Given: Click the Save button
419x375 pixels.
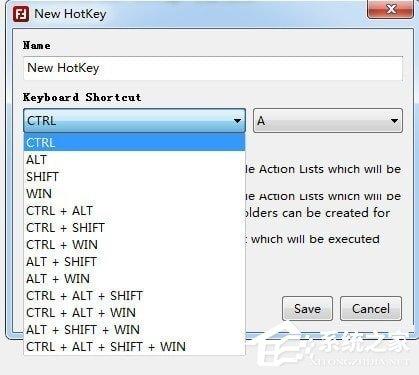Looking at the screenshot, I should coord(307,309).
